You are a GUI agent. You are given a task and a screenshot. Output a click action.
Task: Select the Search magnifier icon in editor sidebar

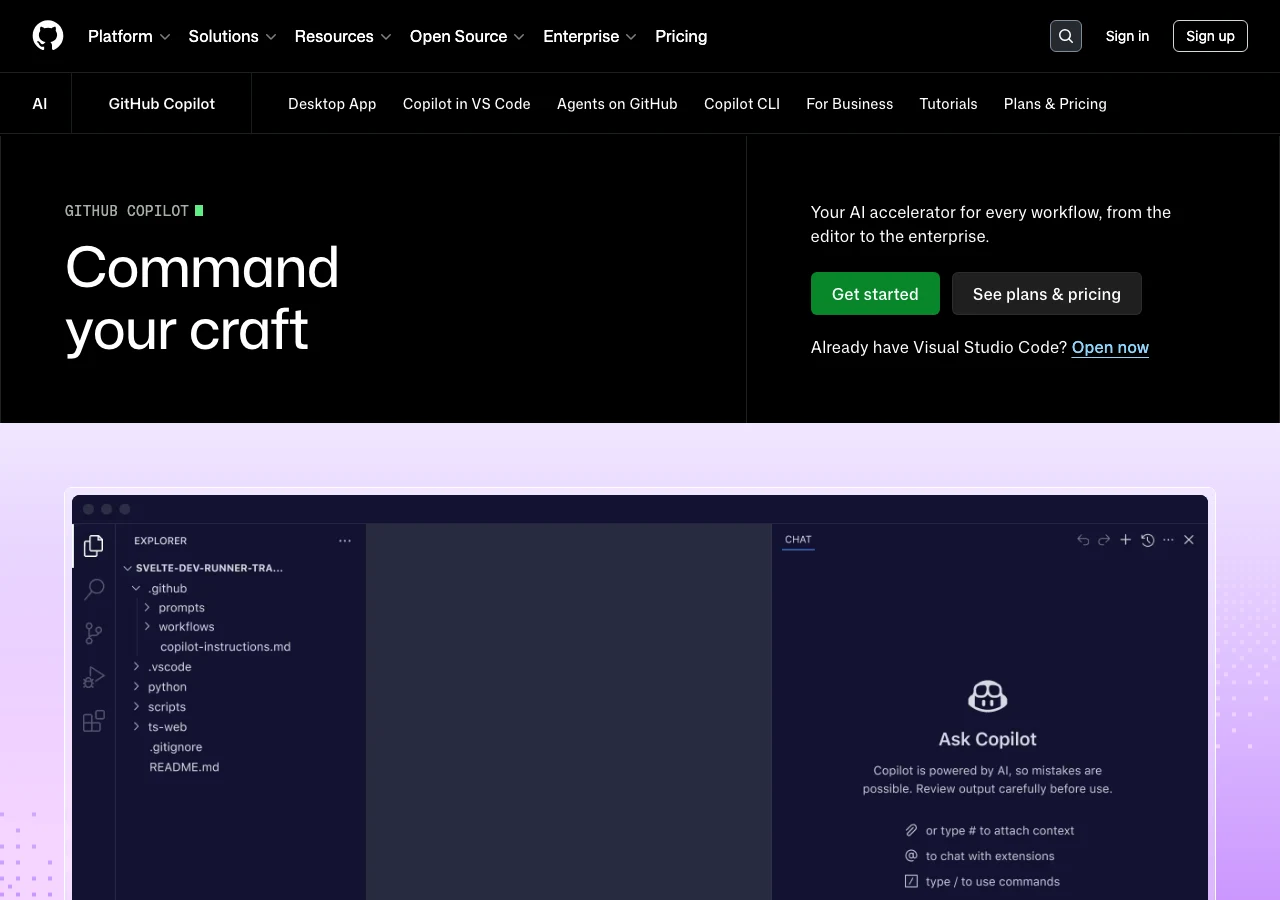tap(94, 589)
